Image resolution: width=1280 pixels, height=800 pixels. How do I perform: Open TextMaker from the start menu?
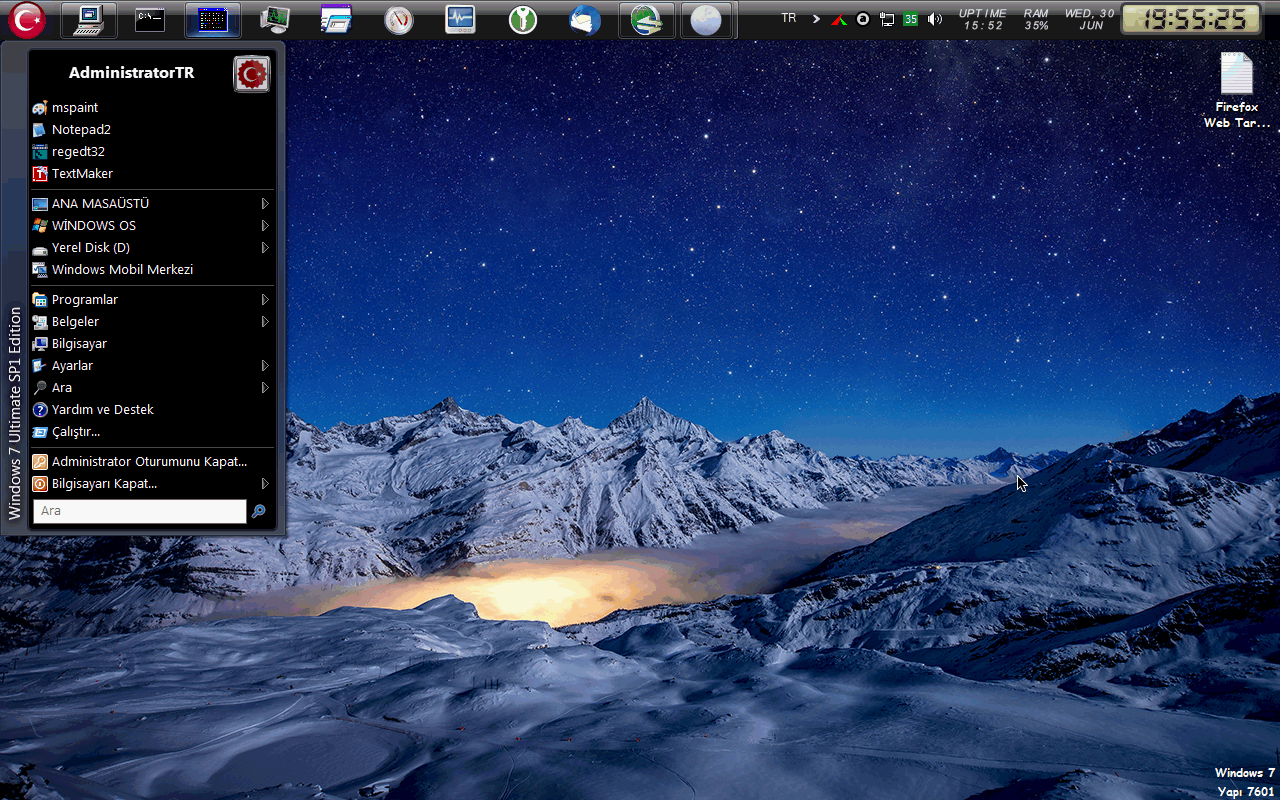tap(153, 173)
